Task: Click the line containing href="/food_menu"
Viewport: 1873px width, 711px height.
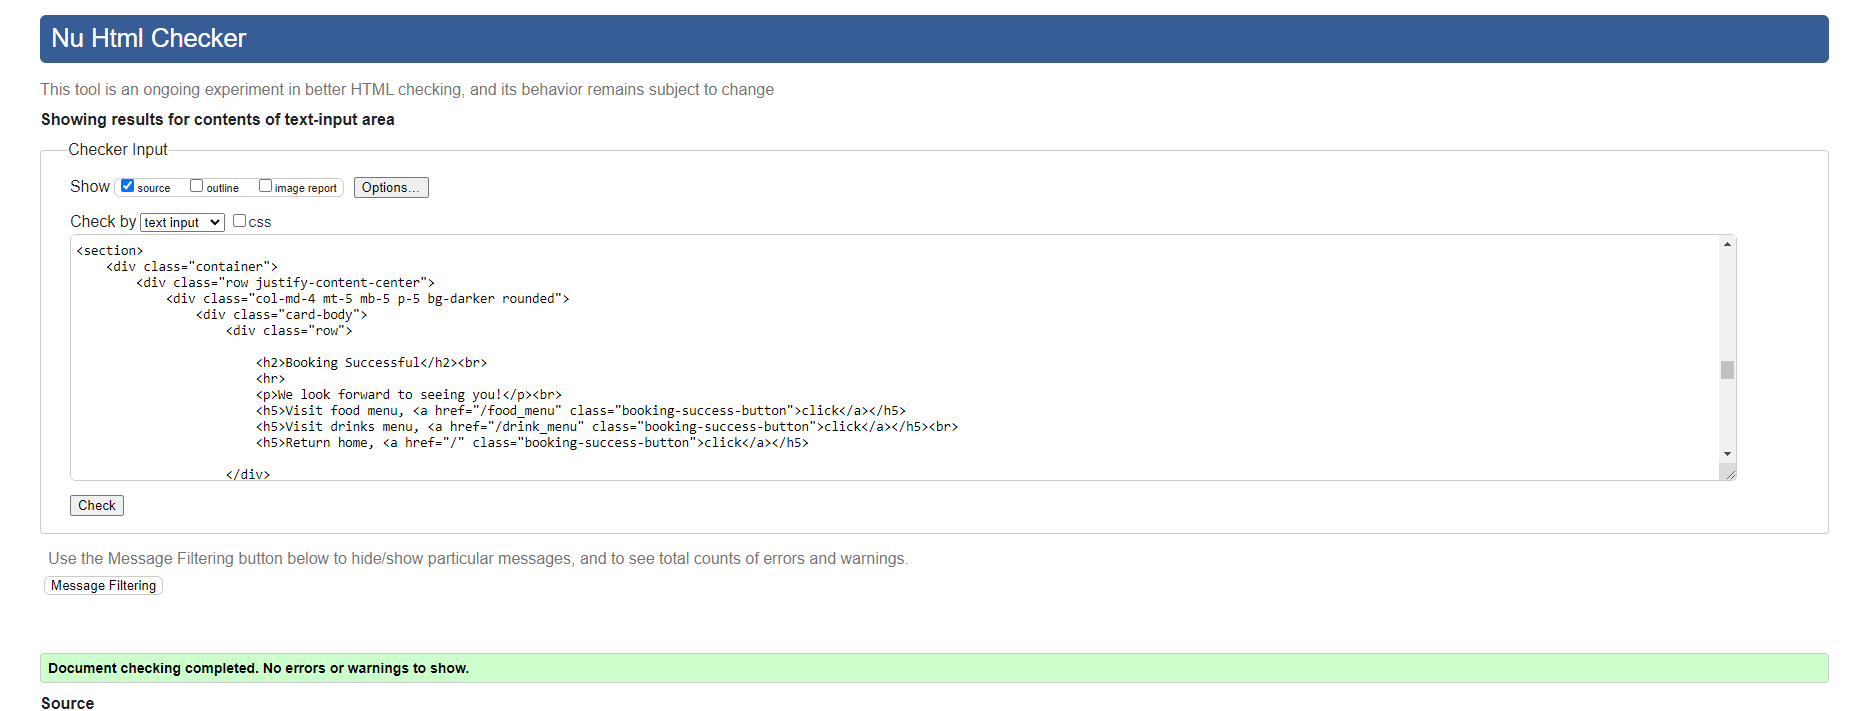Action: pos(581,411)
